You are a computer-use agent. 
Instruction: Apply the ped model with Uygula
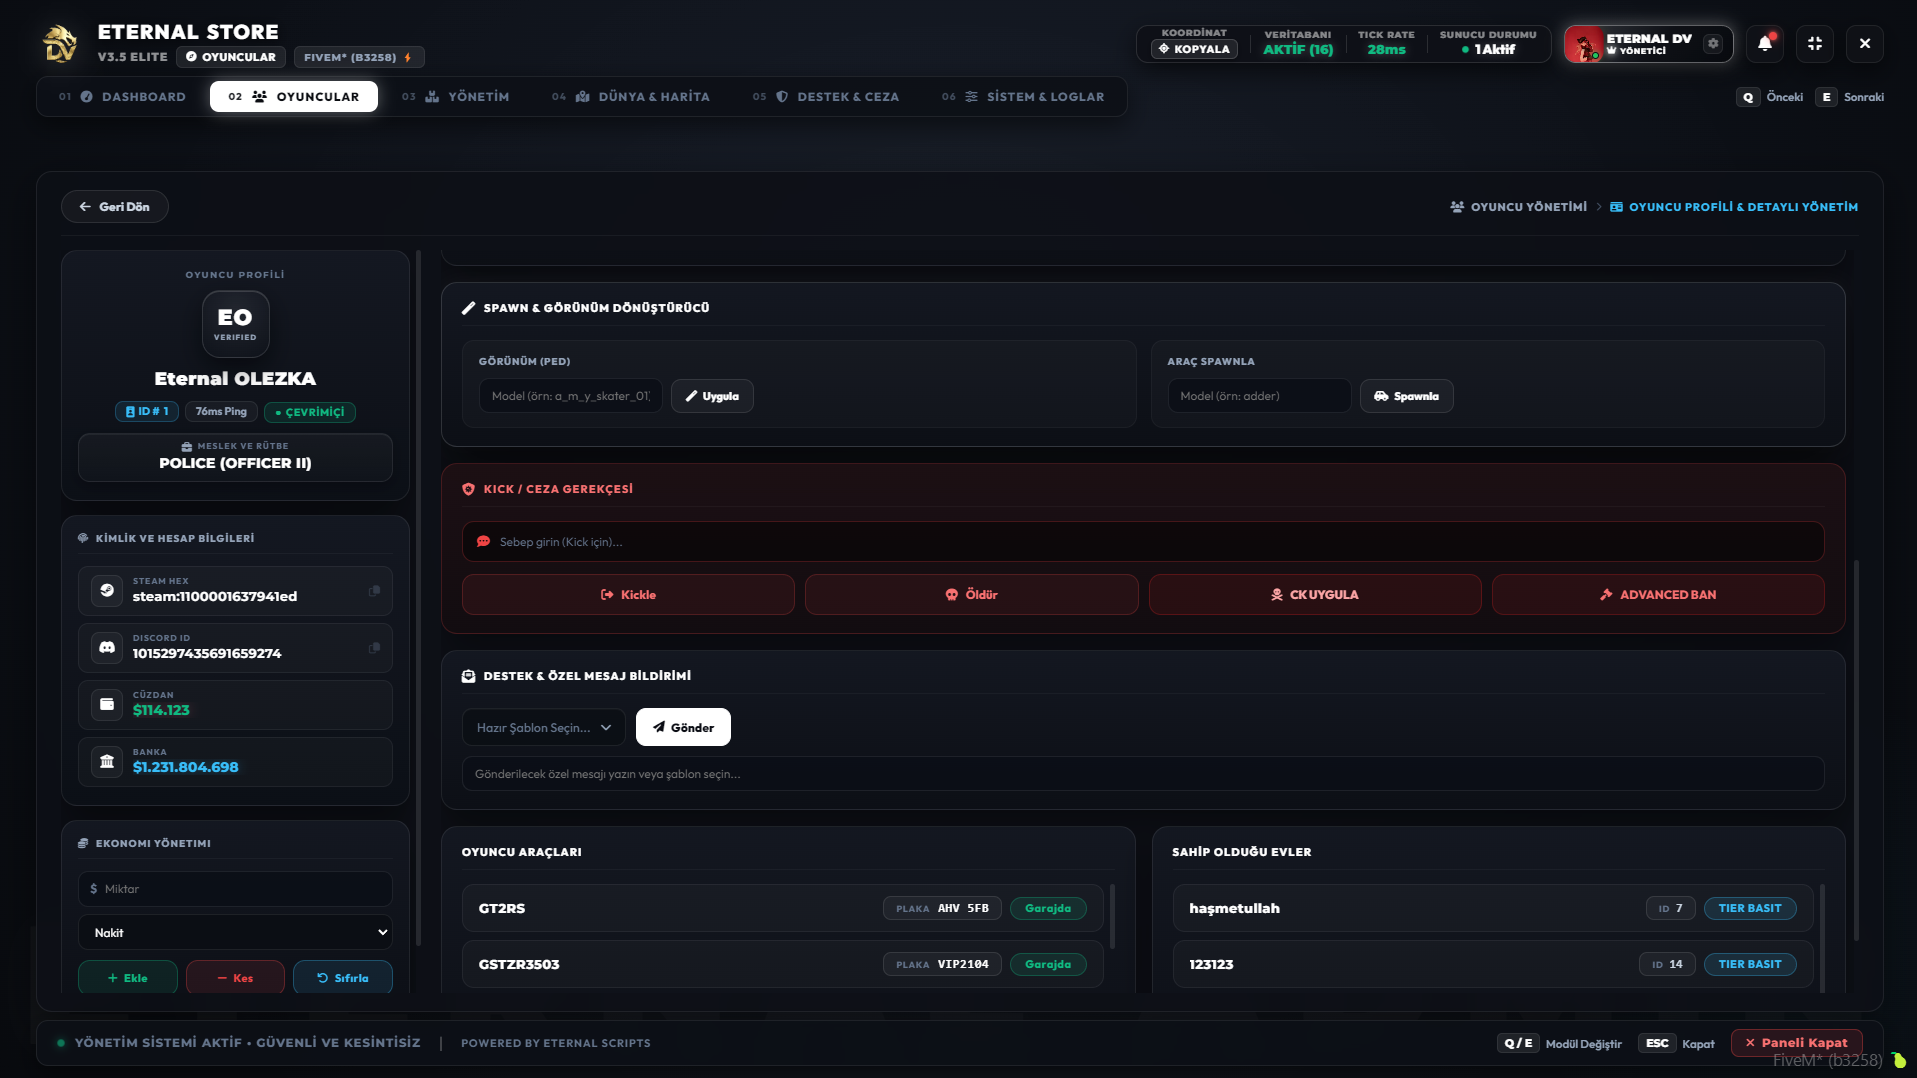click(712, 396)
